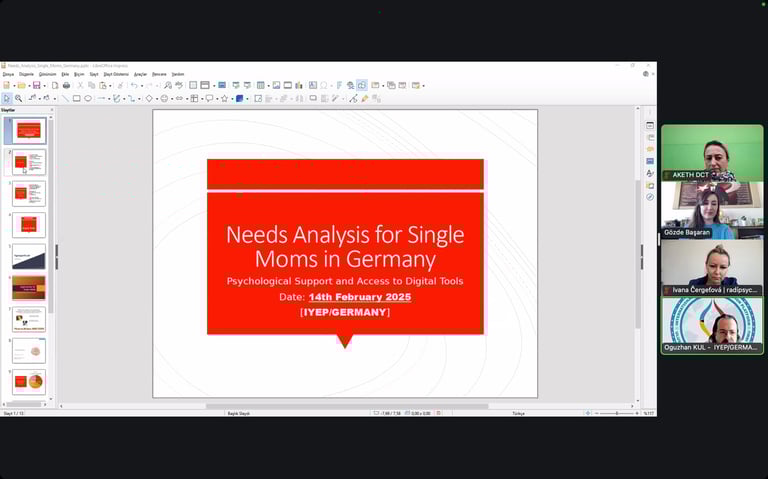Open the Stars and Banners dropdown arrow
The width and height of the screenshot is (768, 479).
point(232,99)
